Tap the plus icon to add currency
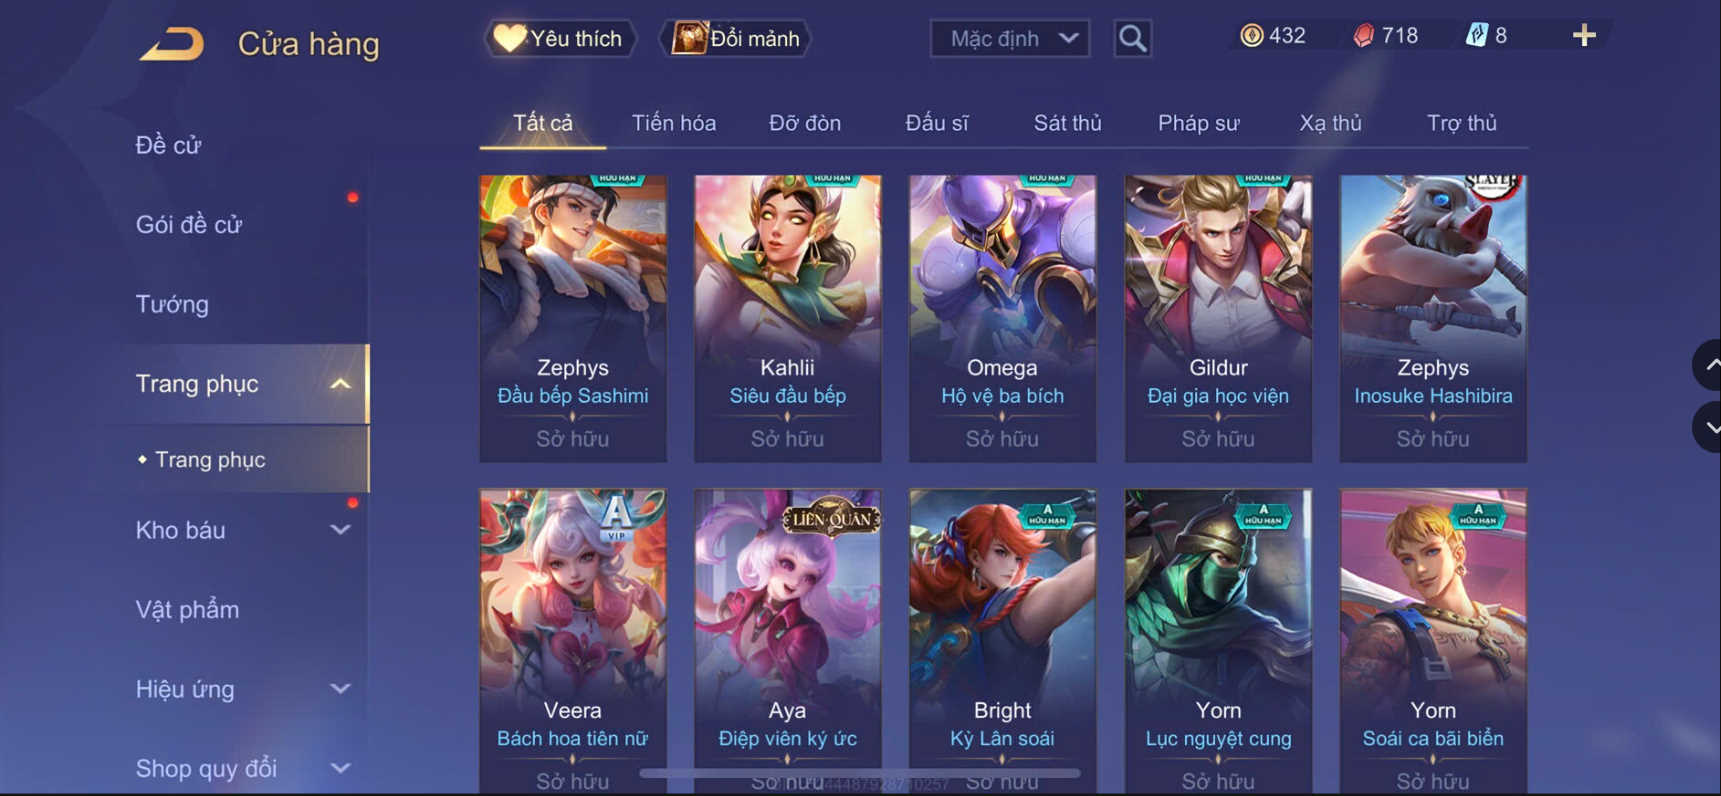The height and width of the screenshot is (796, 1721). (1584, 36)
